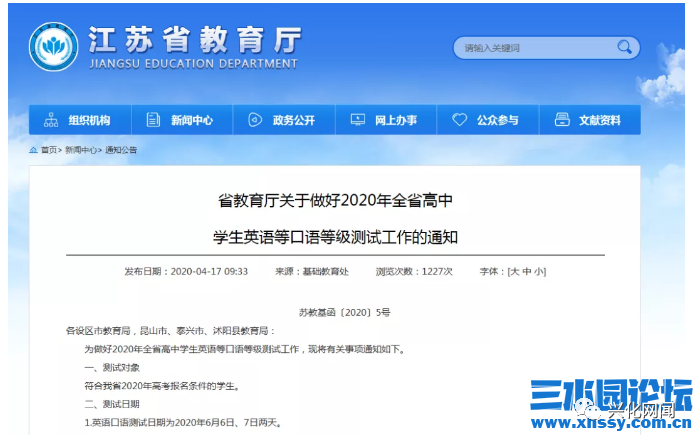Click the Jiangsu Education Department logo emblem
Image resolution: width=698 pixels, height=441 pixels.
pos(53,48)
